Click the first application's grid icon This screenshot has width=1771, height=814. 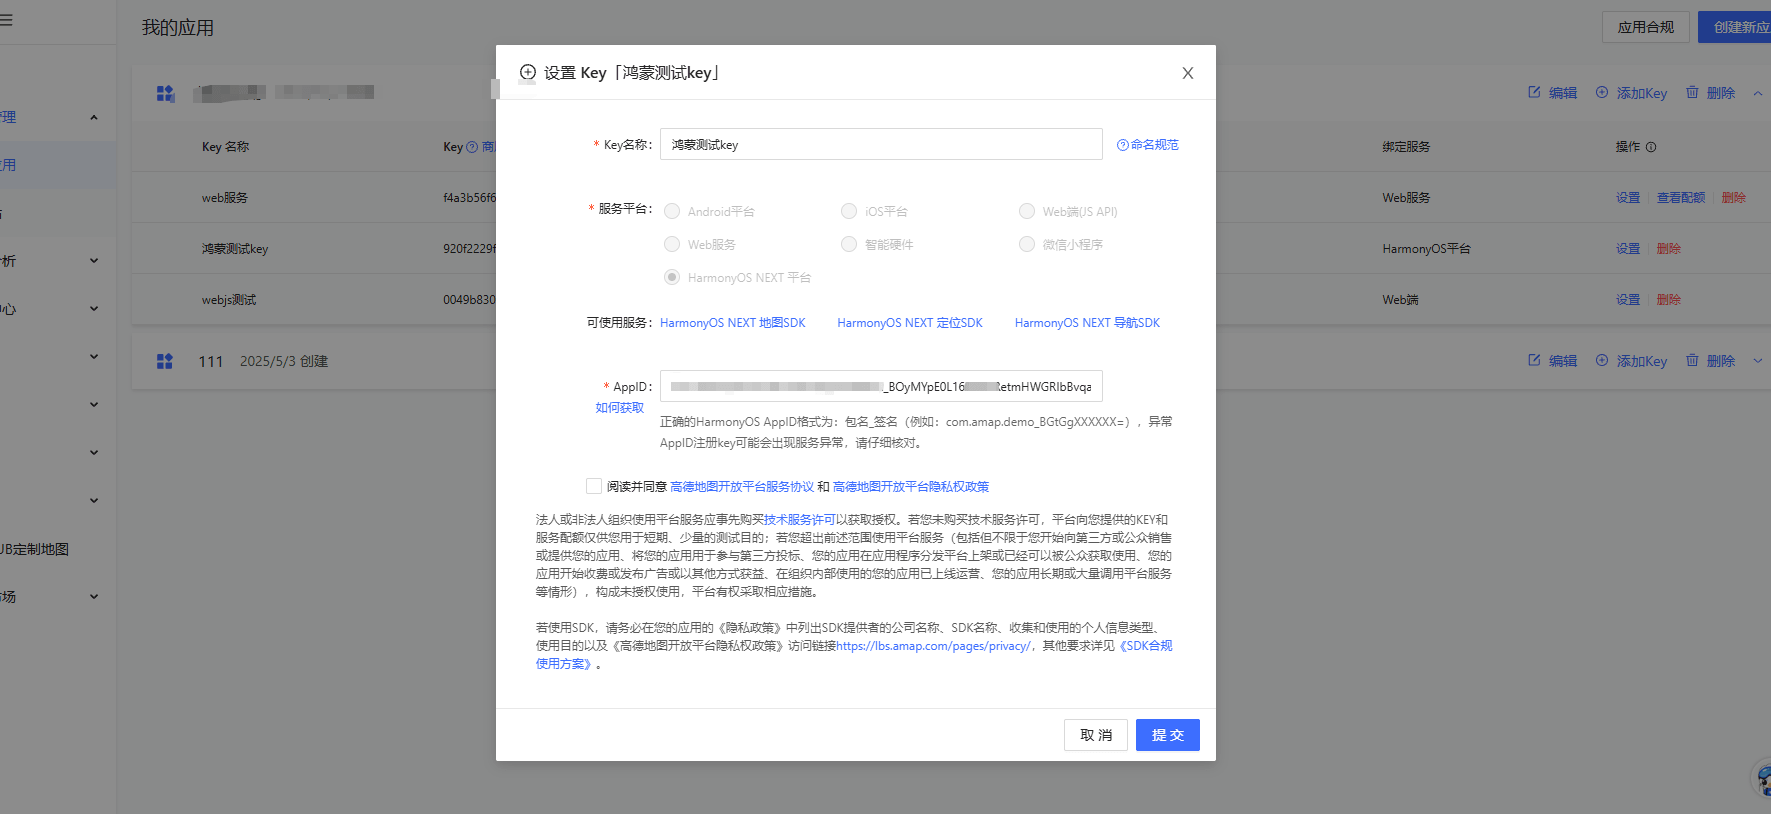[x=165, y=93]
